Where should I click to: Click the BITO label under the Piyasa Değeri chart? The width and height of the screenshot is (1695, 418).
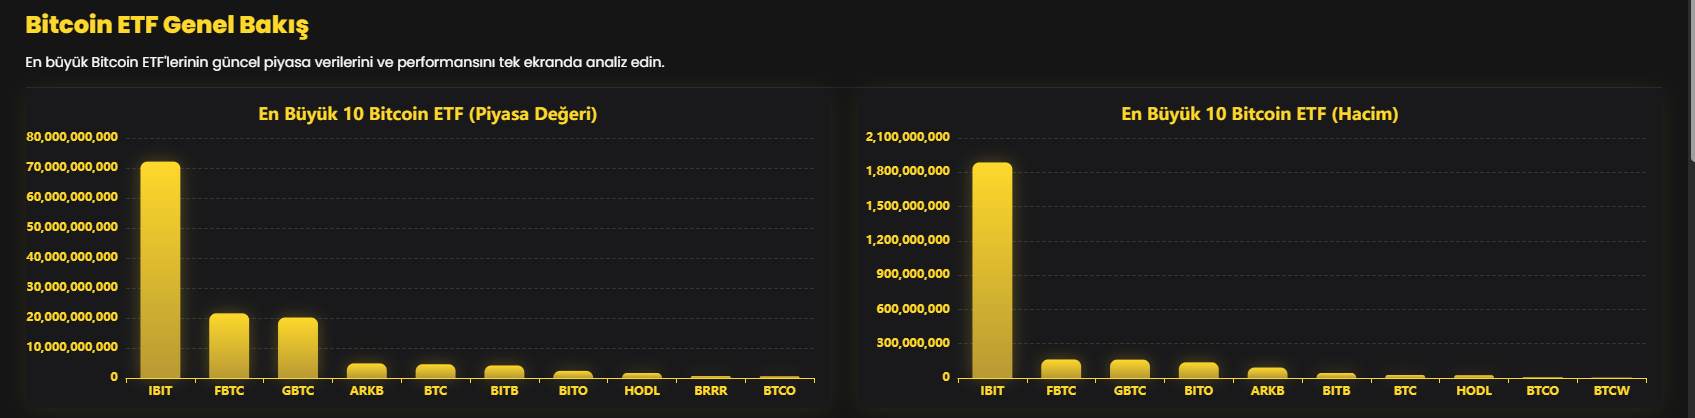coord(573,391)
